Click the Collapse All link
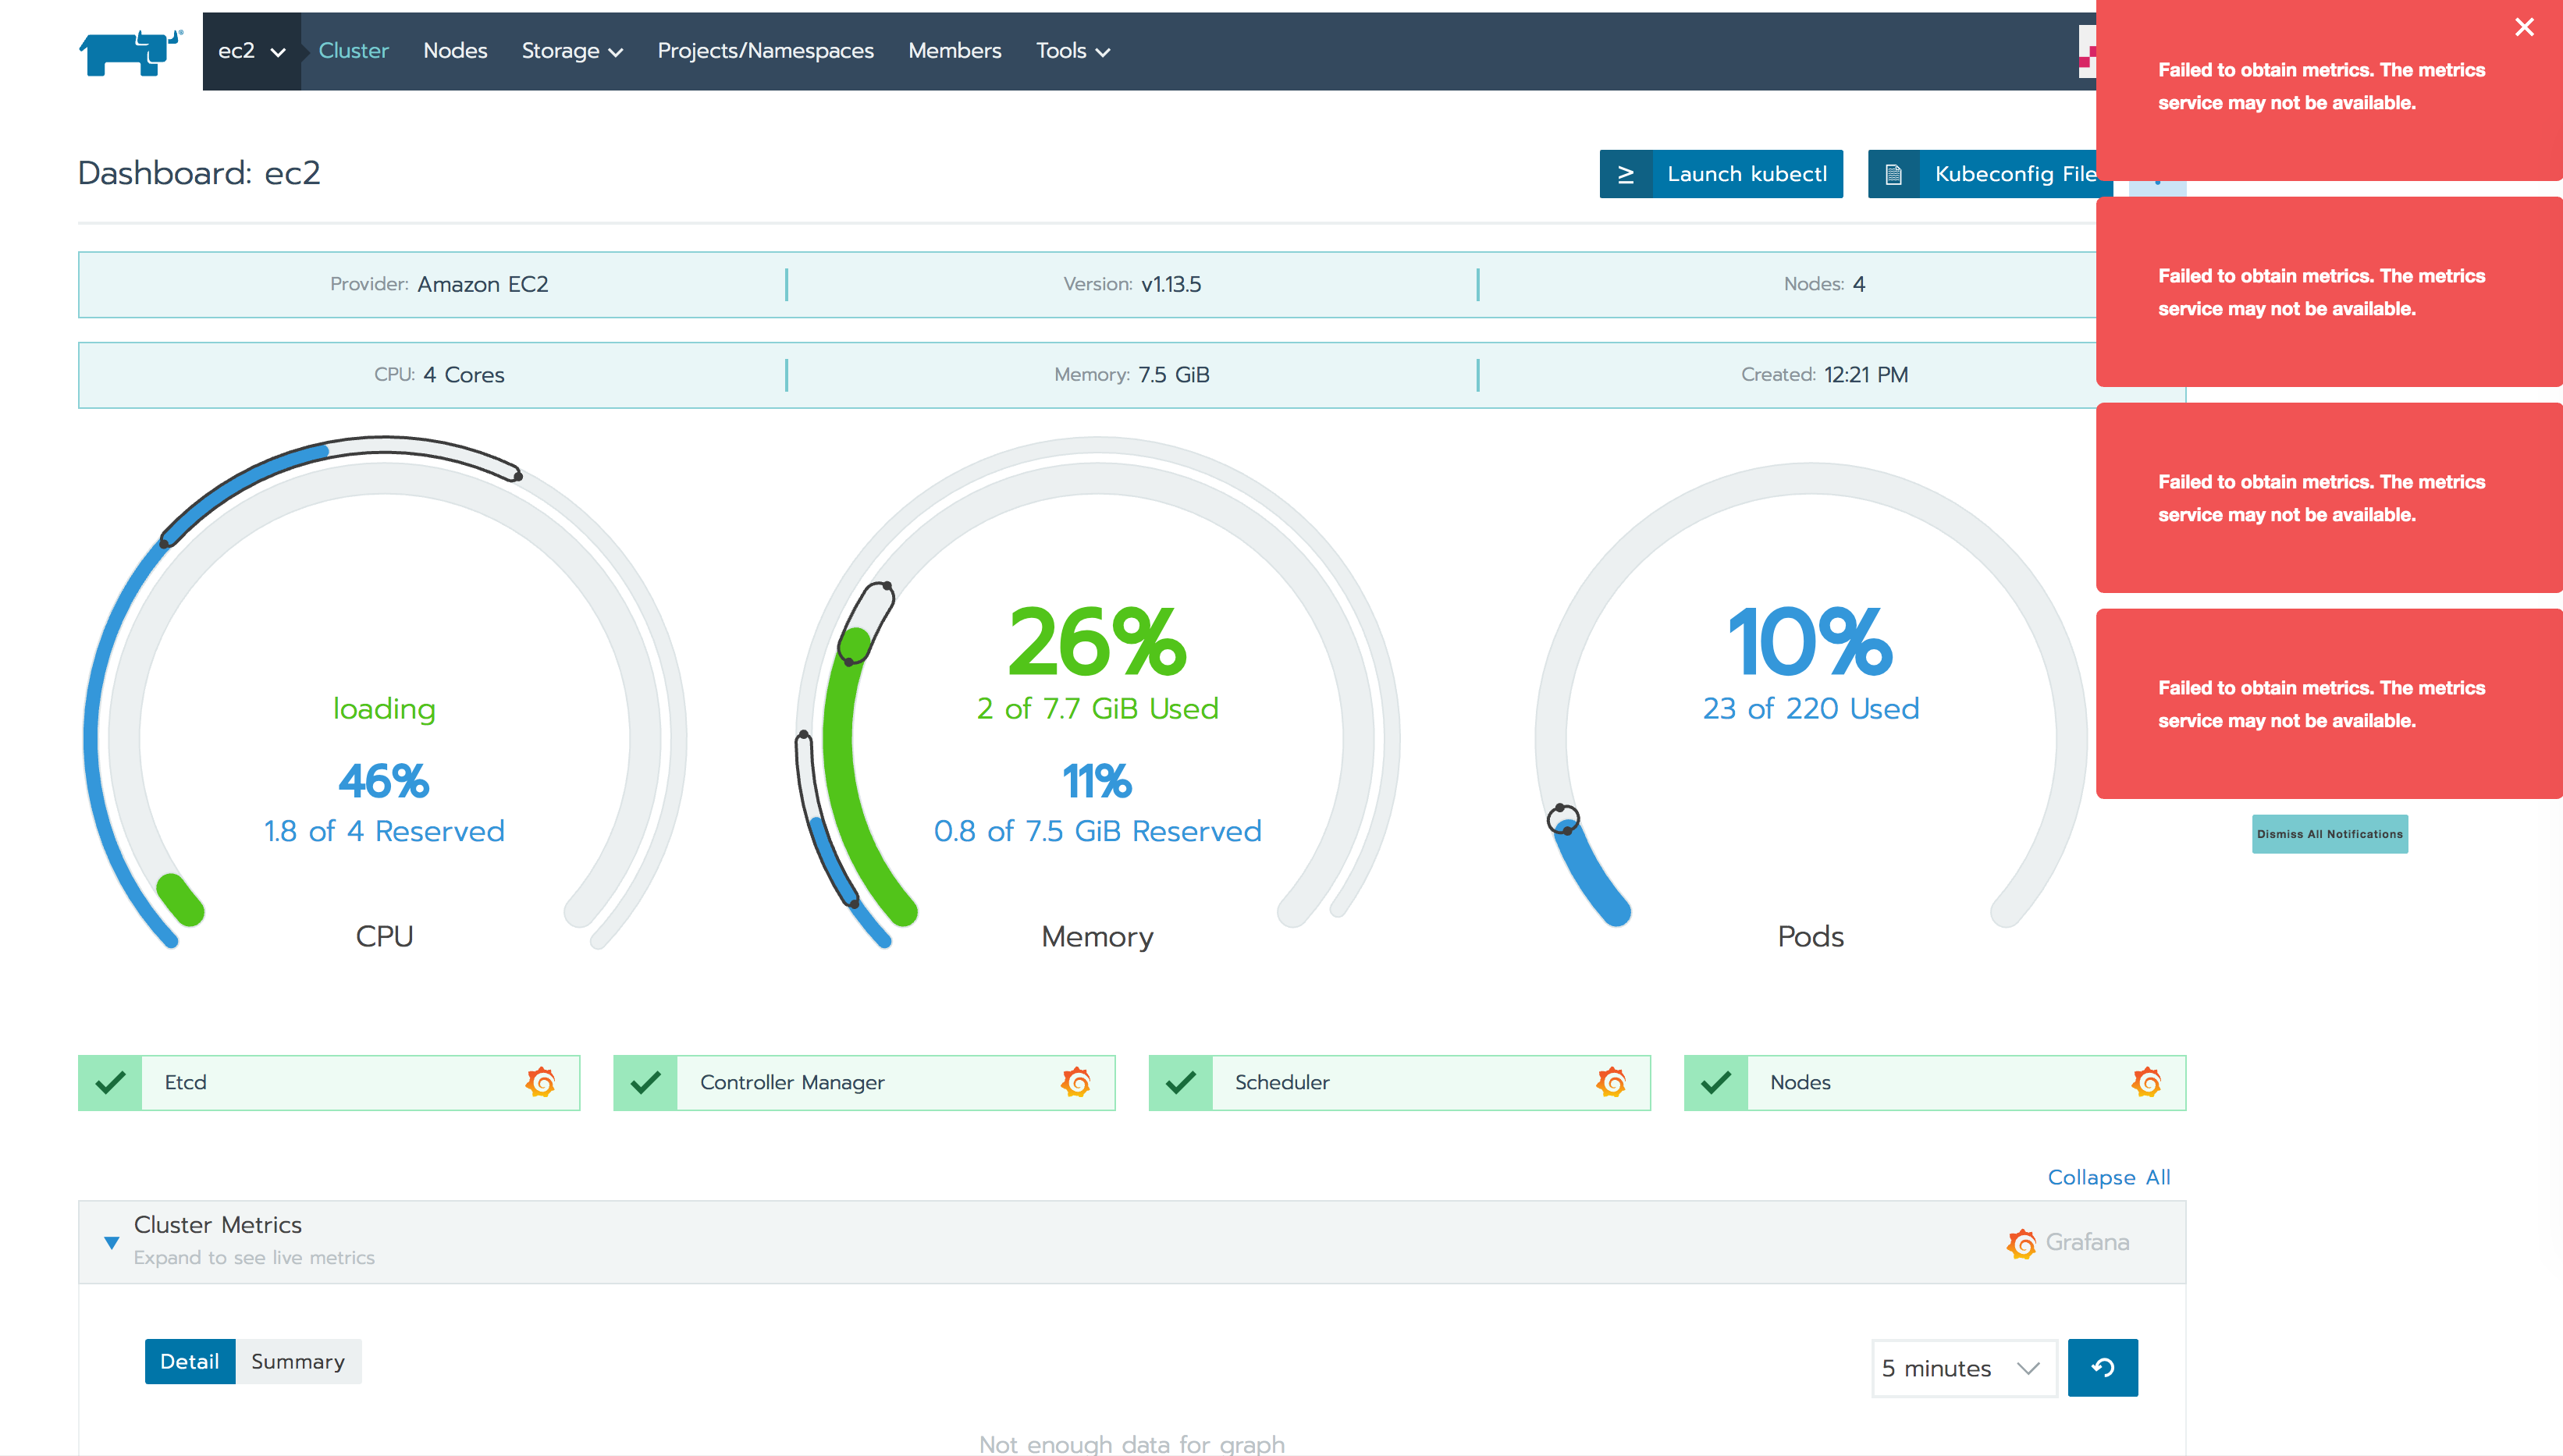 pyautogui.click(x=2108, y=1177)
